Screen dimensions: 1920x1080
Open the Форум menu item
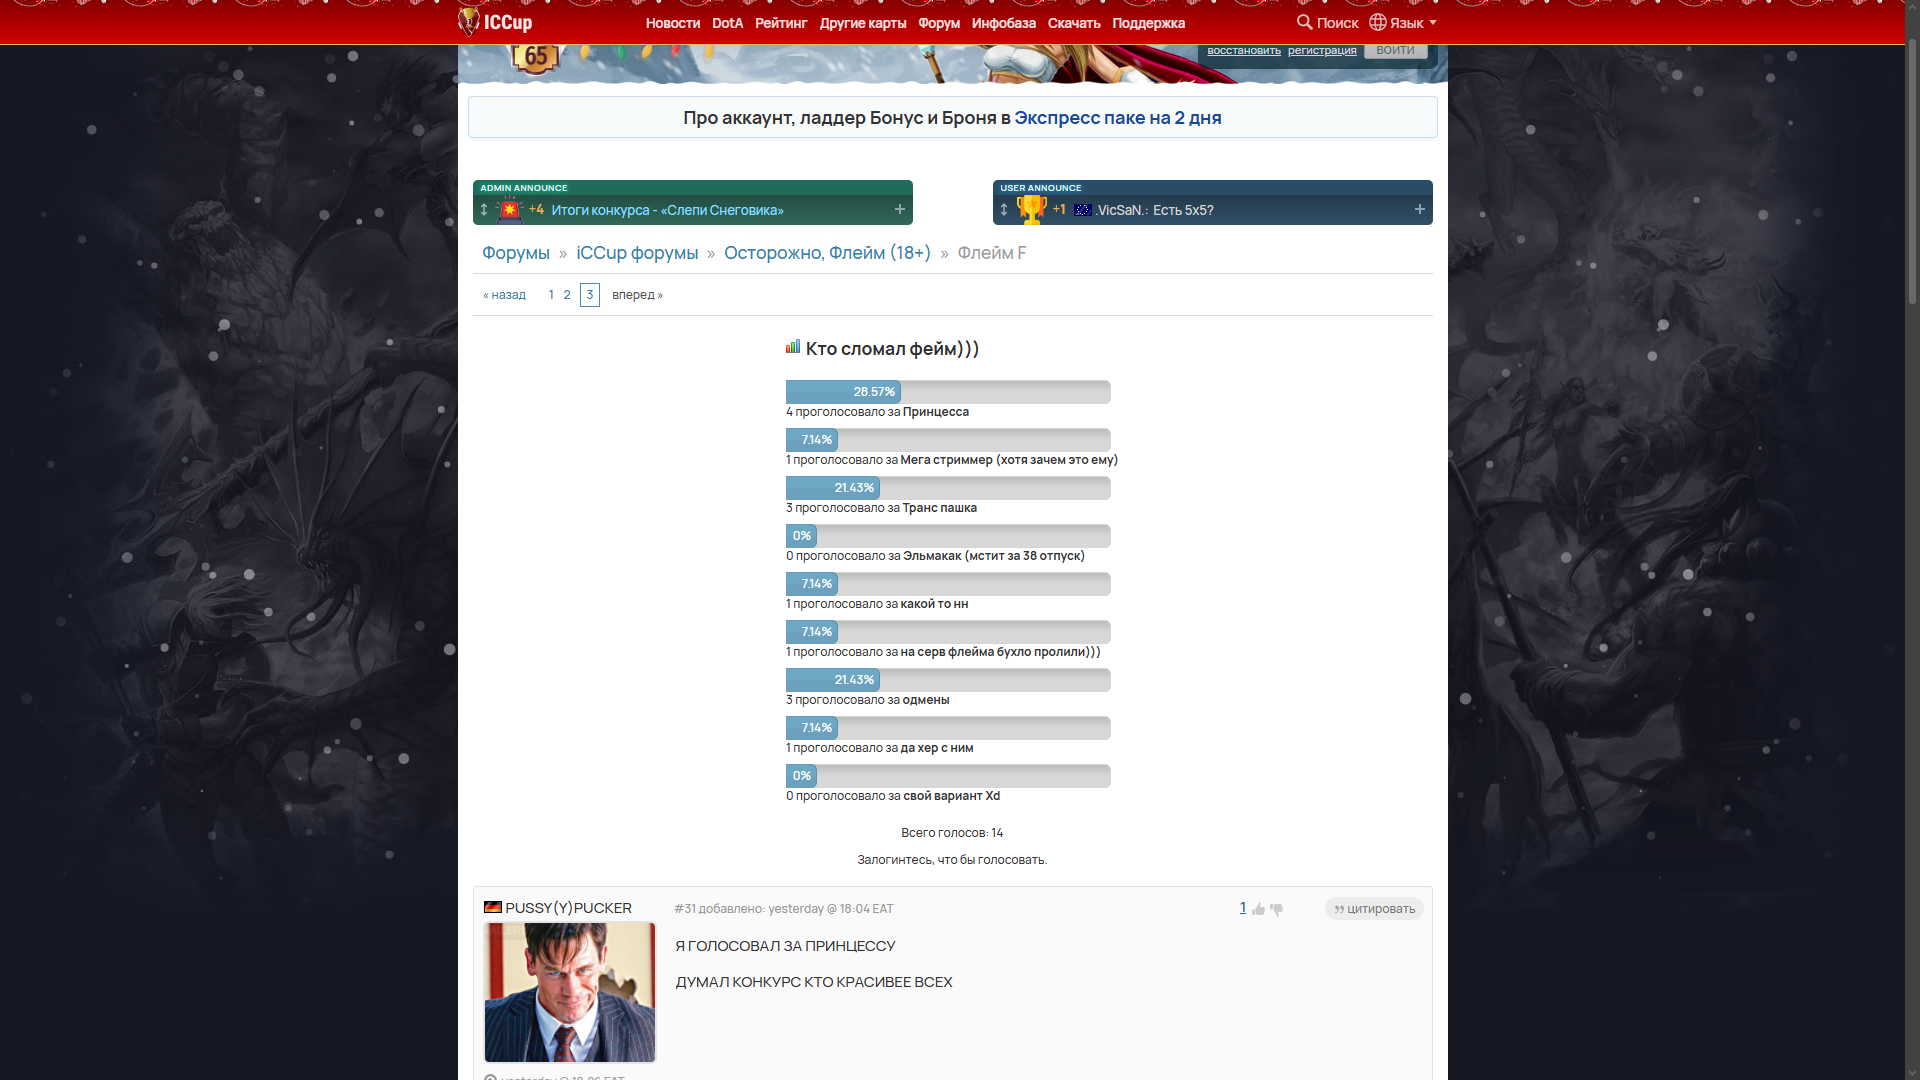pos(939,23)
